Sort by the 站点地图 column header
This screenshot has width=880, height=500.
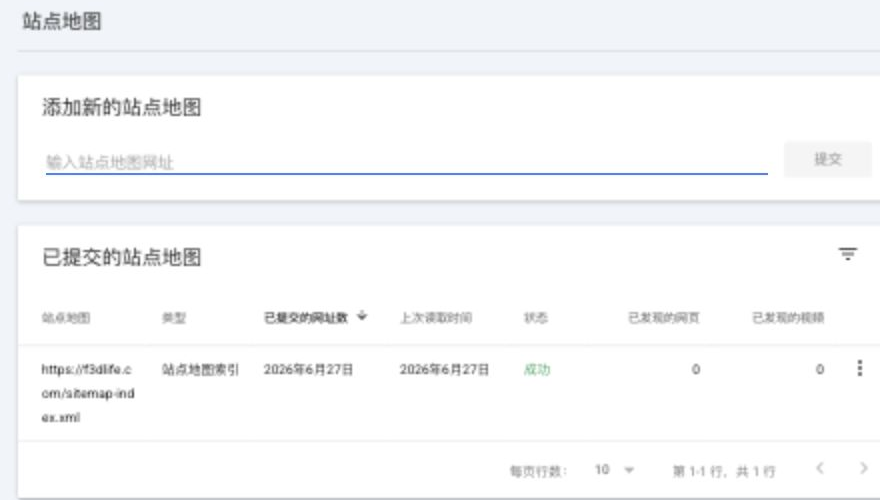66,318
